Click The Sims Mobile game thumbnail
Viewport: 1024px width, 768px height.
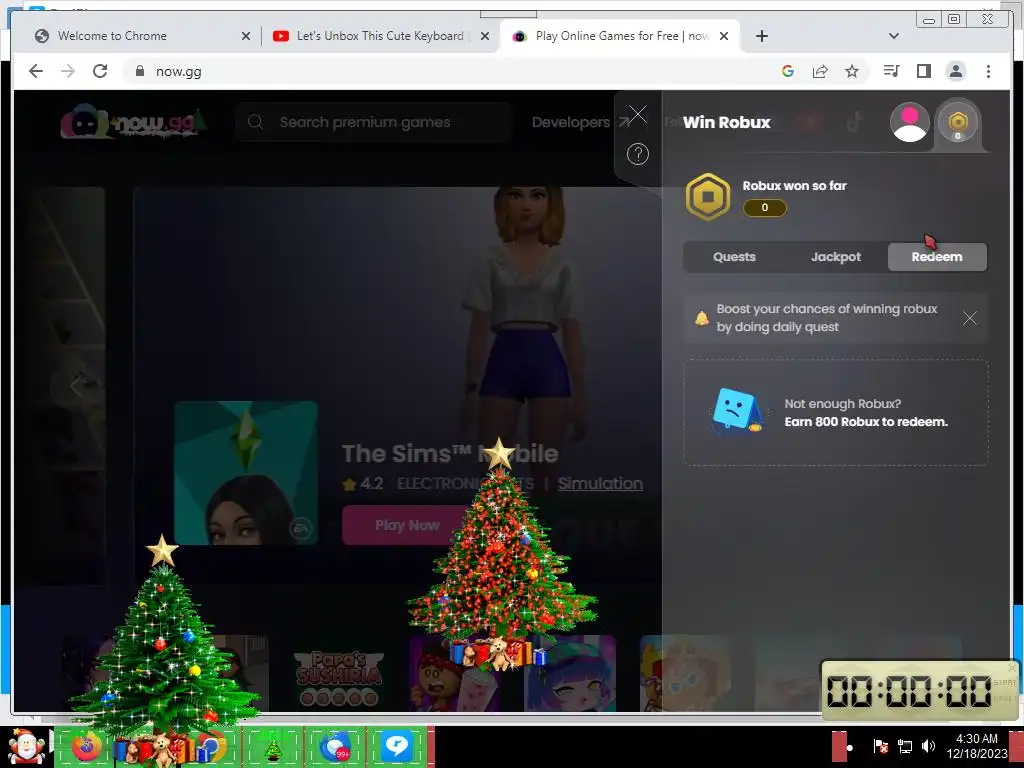click(246, 473)
